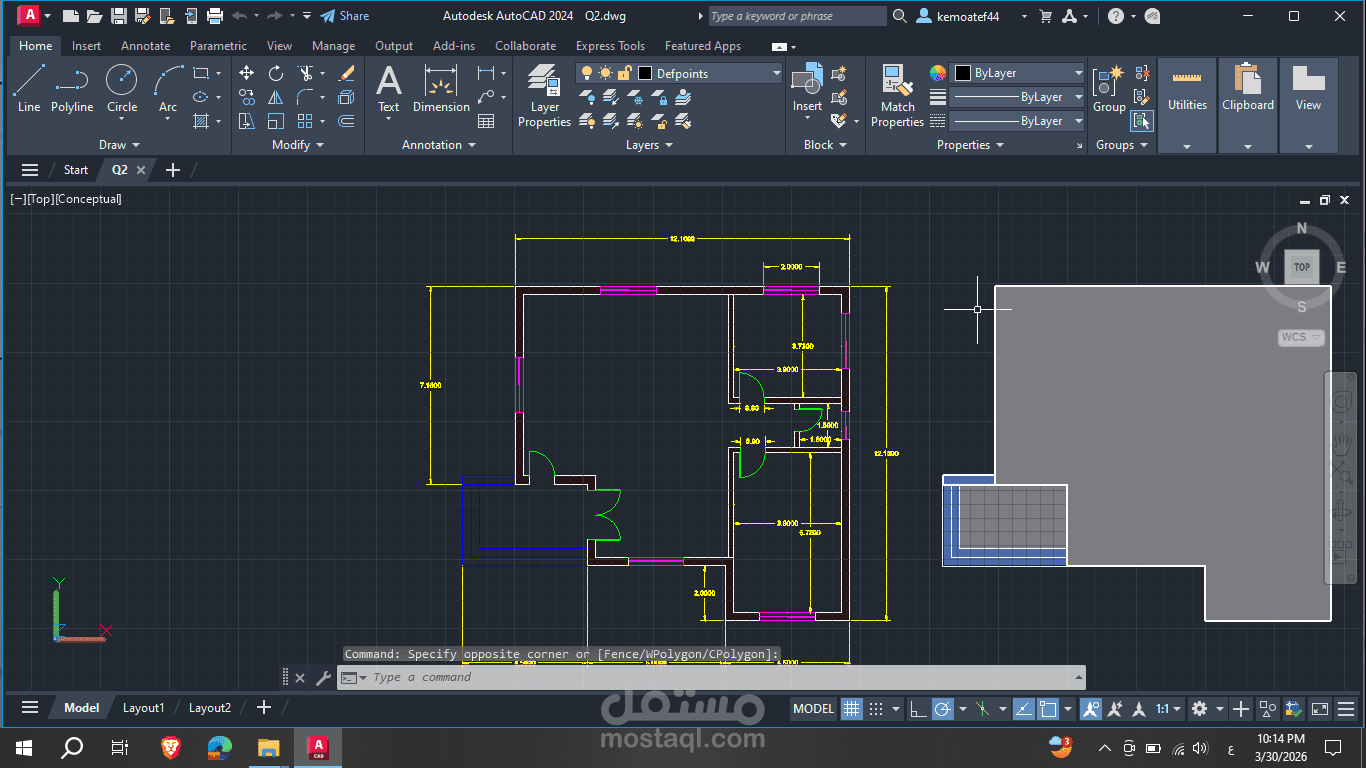This screenshot has height=768, width=1366.
Task: Expand the Modify panel dropdown
Action: [318, 144]
